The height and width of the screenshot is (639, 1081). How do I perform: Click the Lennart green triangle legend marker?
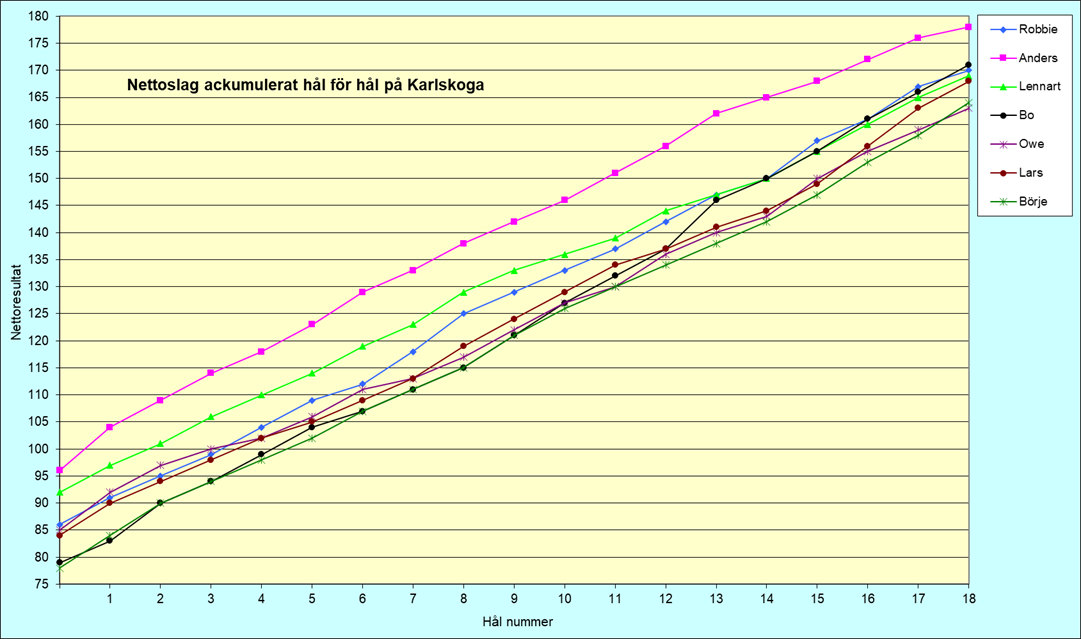(1003, 87)
